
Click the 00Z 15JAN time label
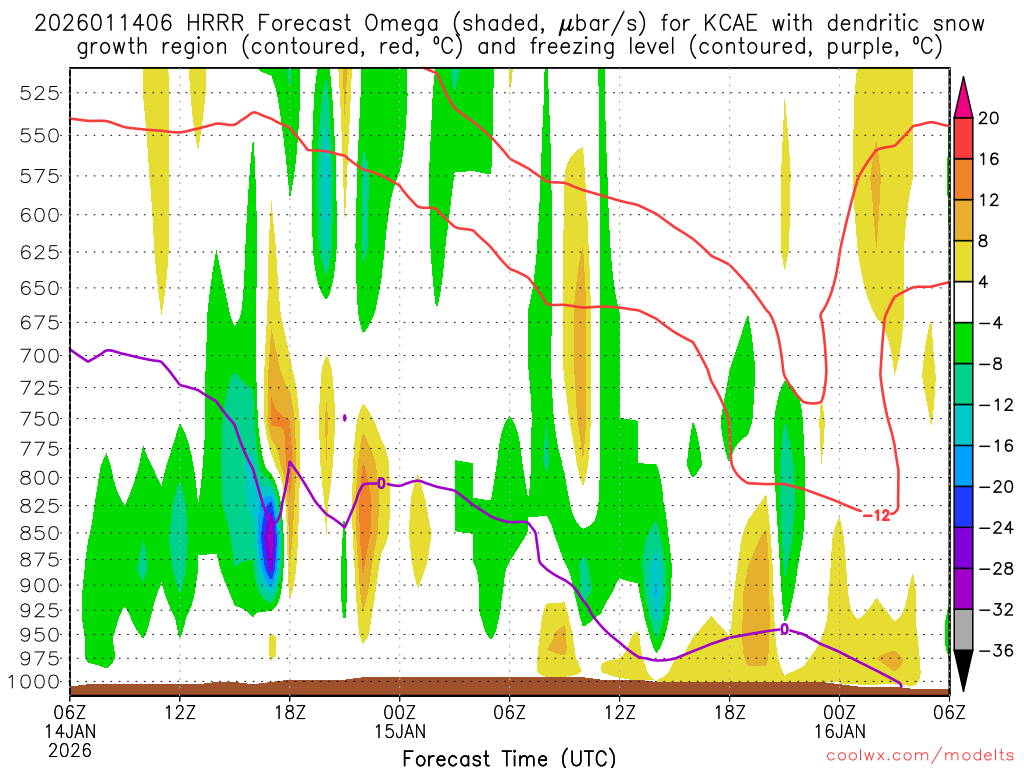[x=400, y=721]
